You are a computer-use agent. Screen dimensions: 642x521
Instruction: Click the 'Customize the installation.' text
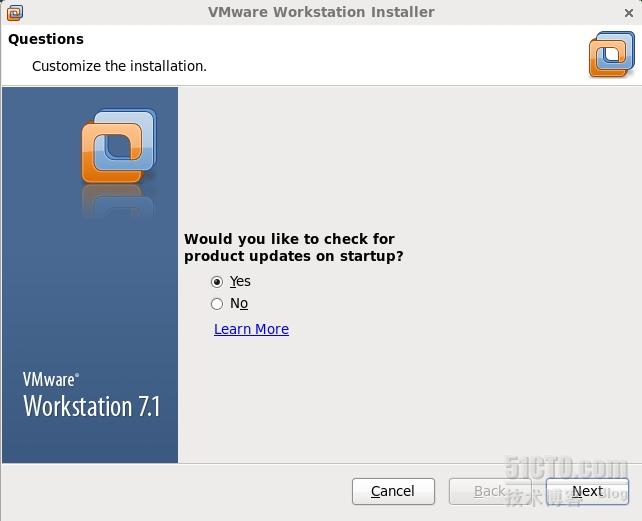pos(120,66)
